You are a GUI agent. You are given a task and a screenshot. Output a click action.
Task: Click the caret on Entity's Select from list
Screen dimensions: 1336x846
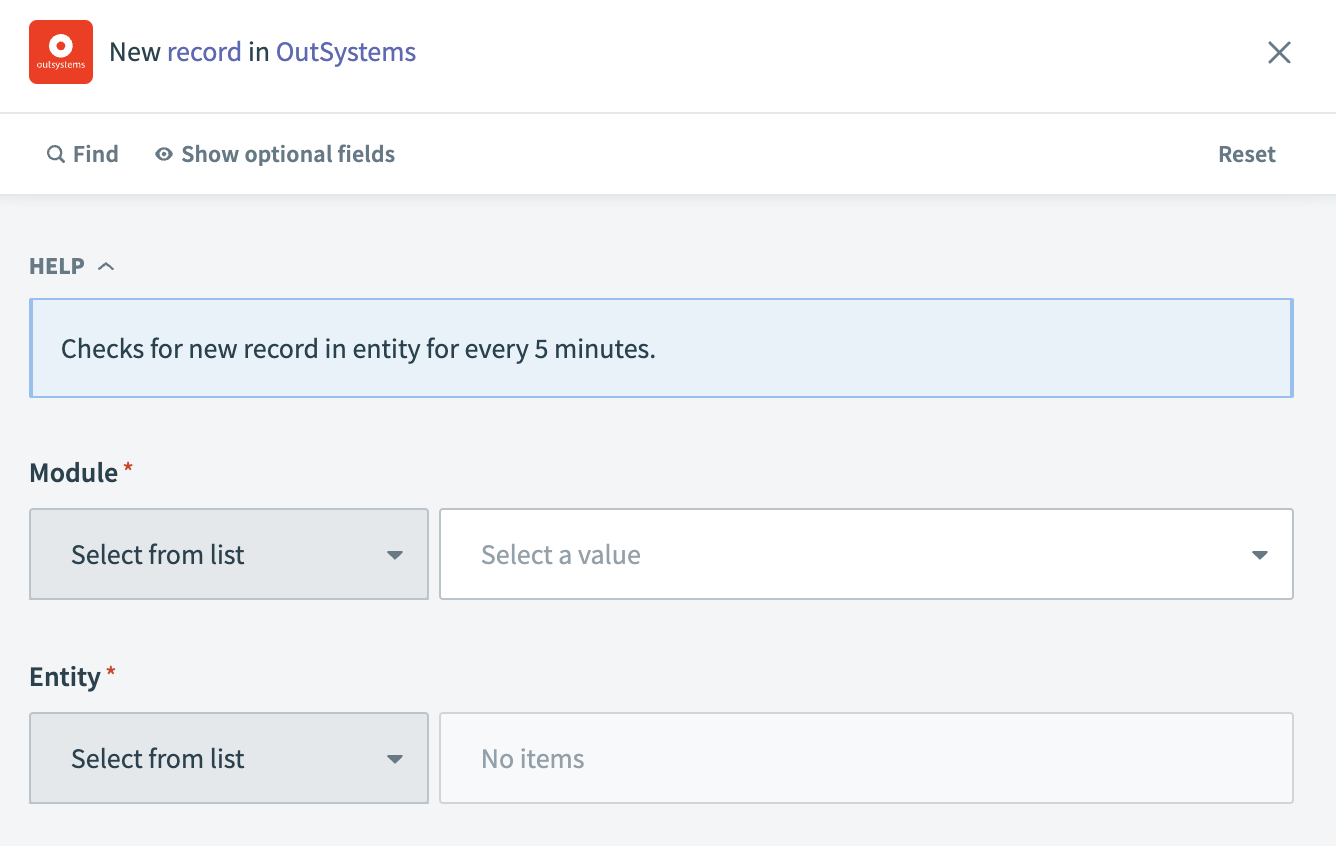click(x=395, y=759)
